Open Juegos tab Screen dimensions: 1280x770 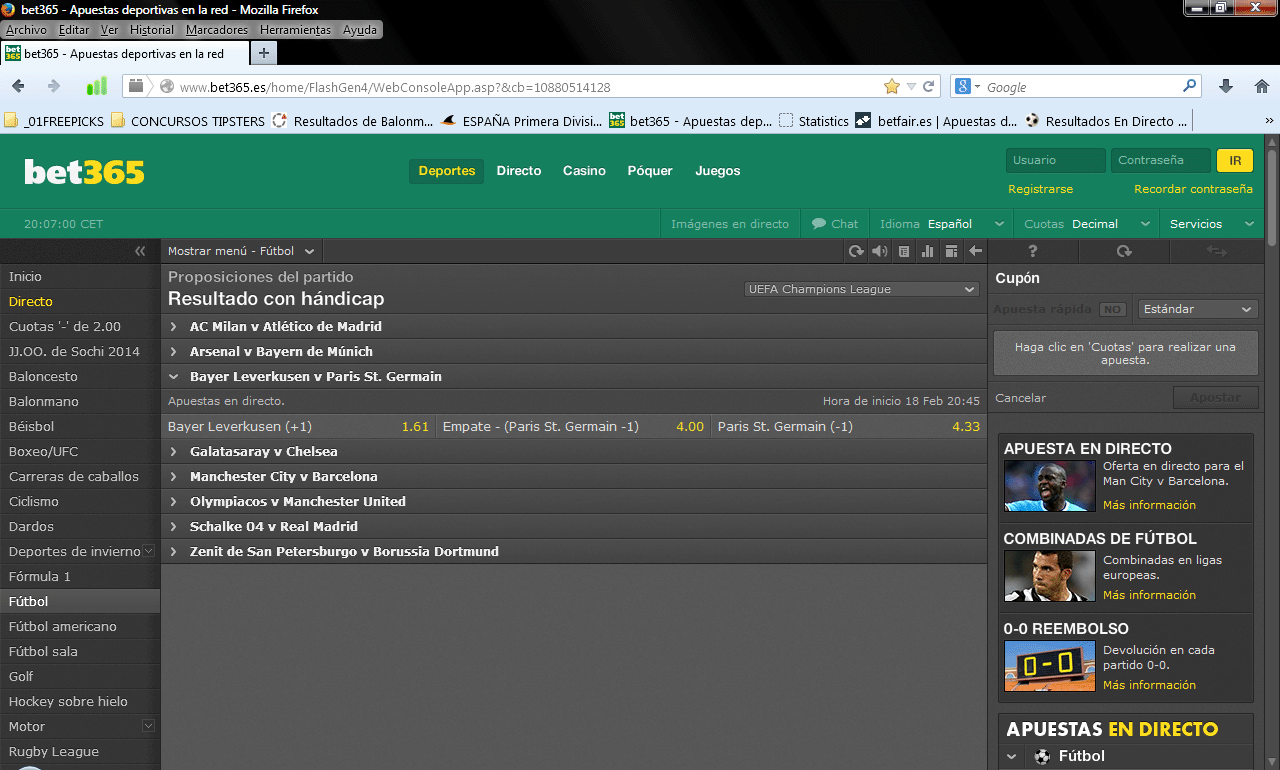[718, 171]
